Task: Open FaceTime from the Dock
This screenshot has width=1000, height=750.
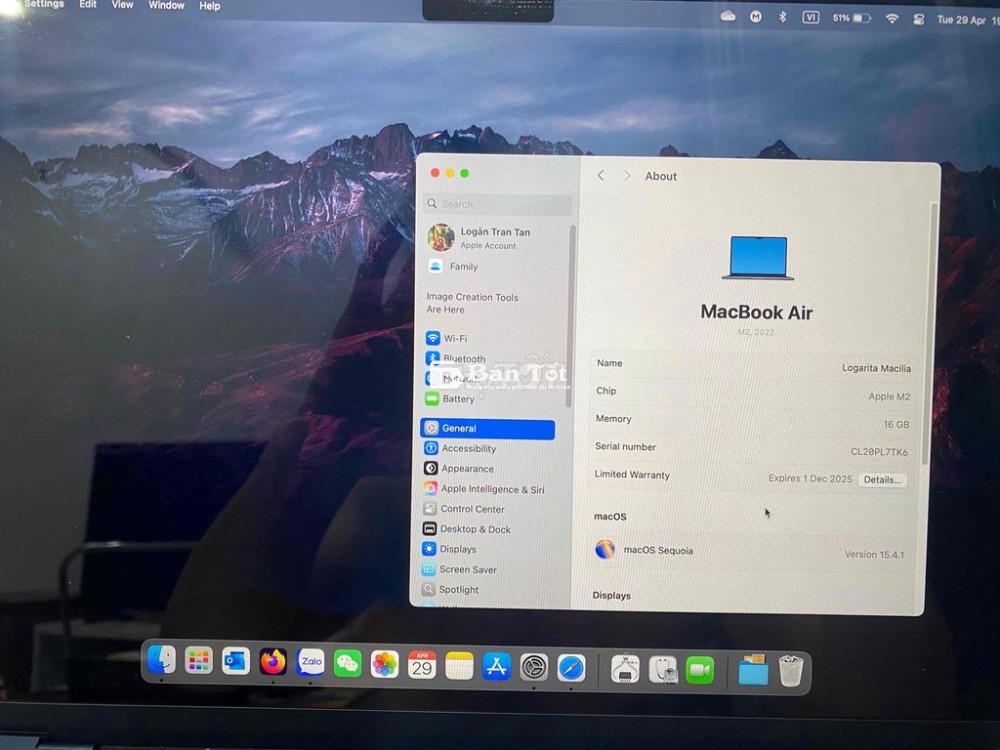Action: click(700, 671)
